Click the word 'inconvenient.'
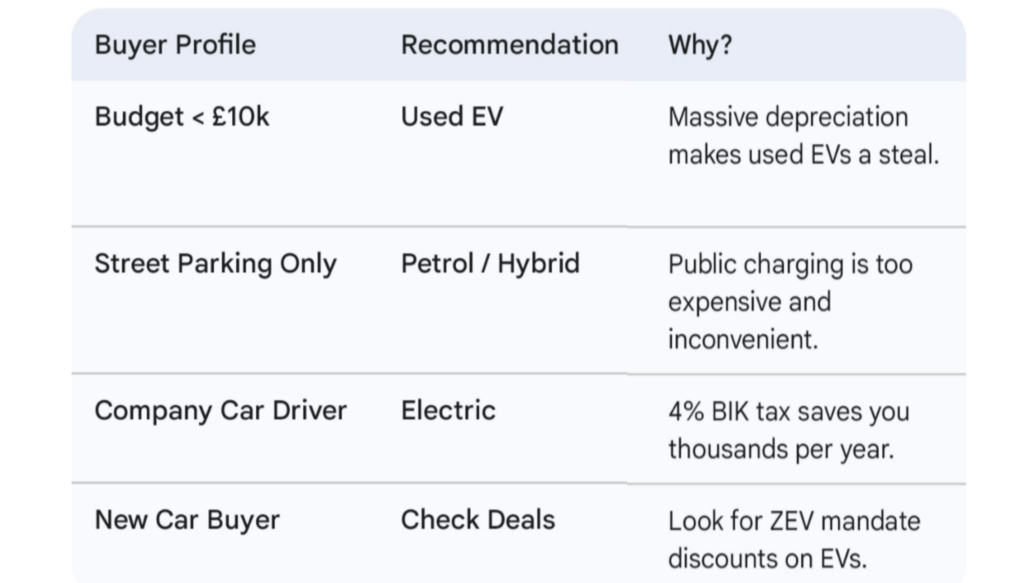 [742, 339]
